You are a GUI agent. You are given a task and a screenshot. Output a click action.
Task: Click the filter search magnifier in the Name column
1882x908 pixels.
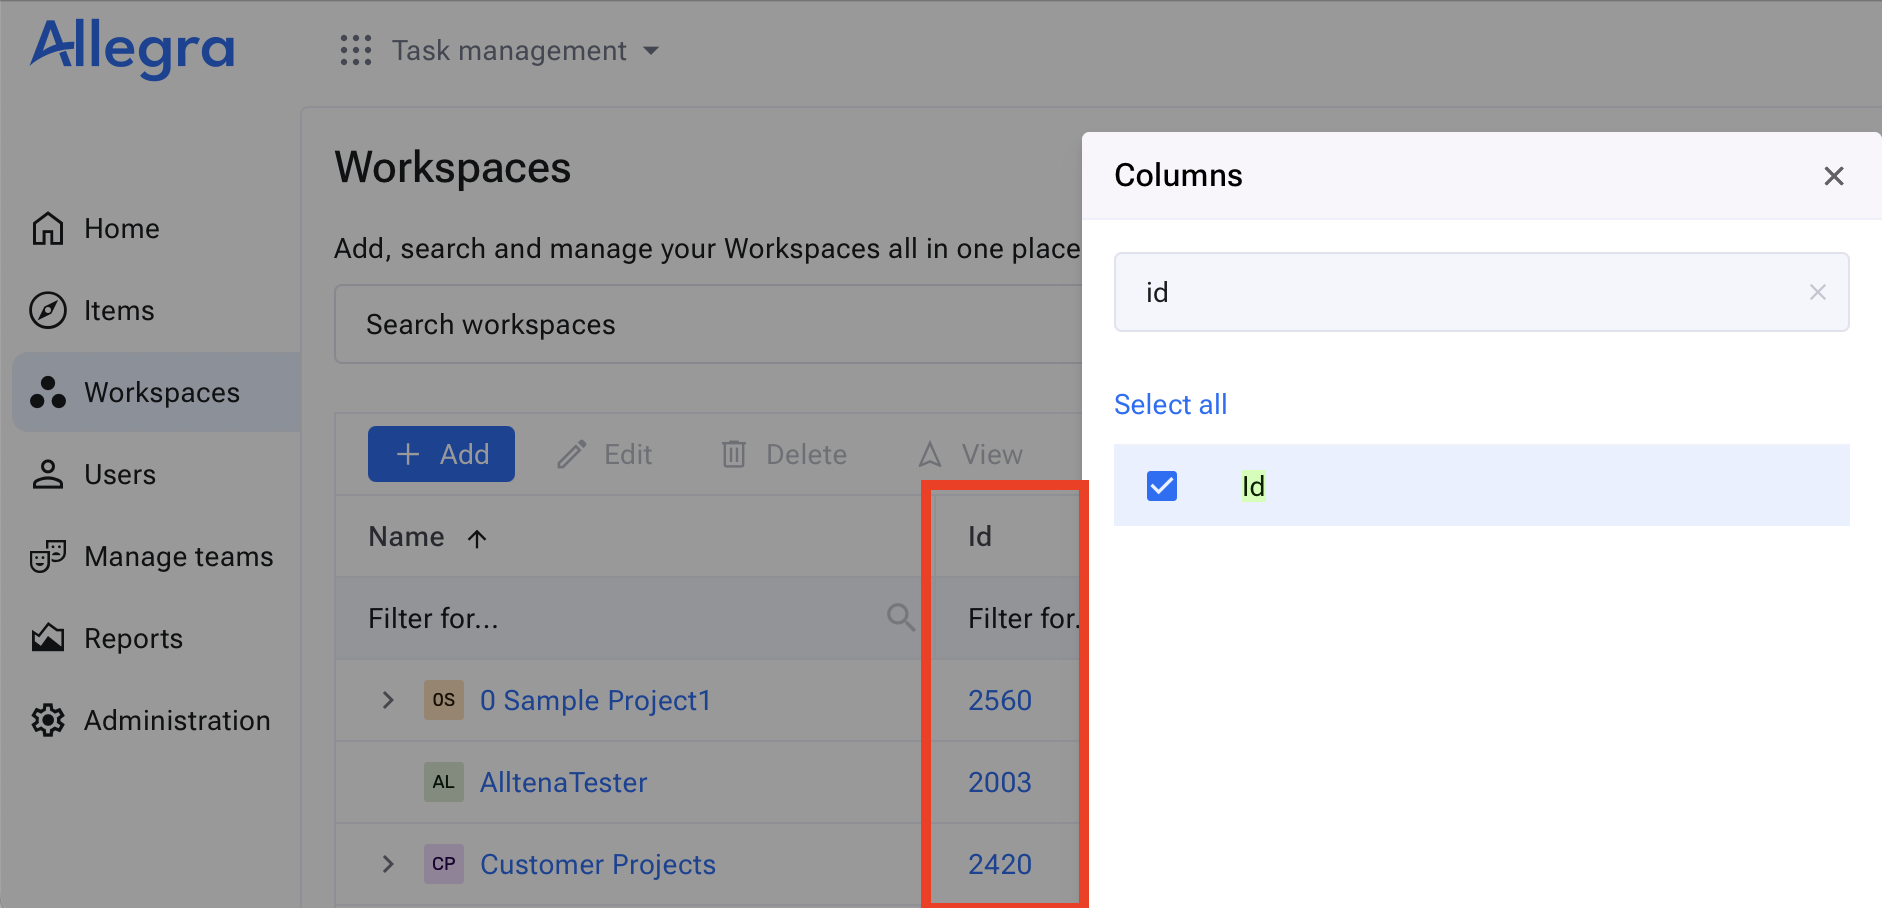click(x=899, y=617)
